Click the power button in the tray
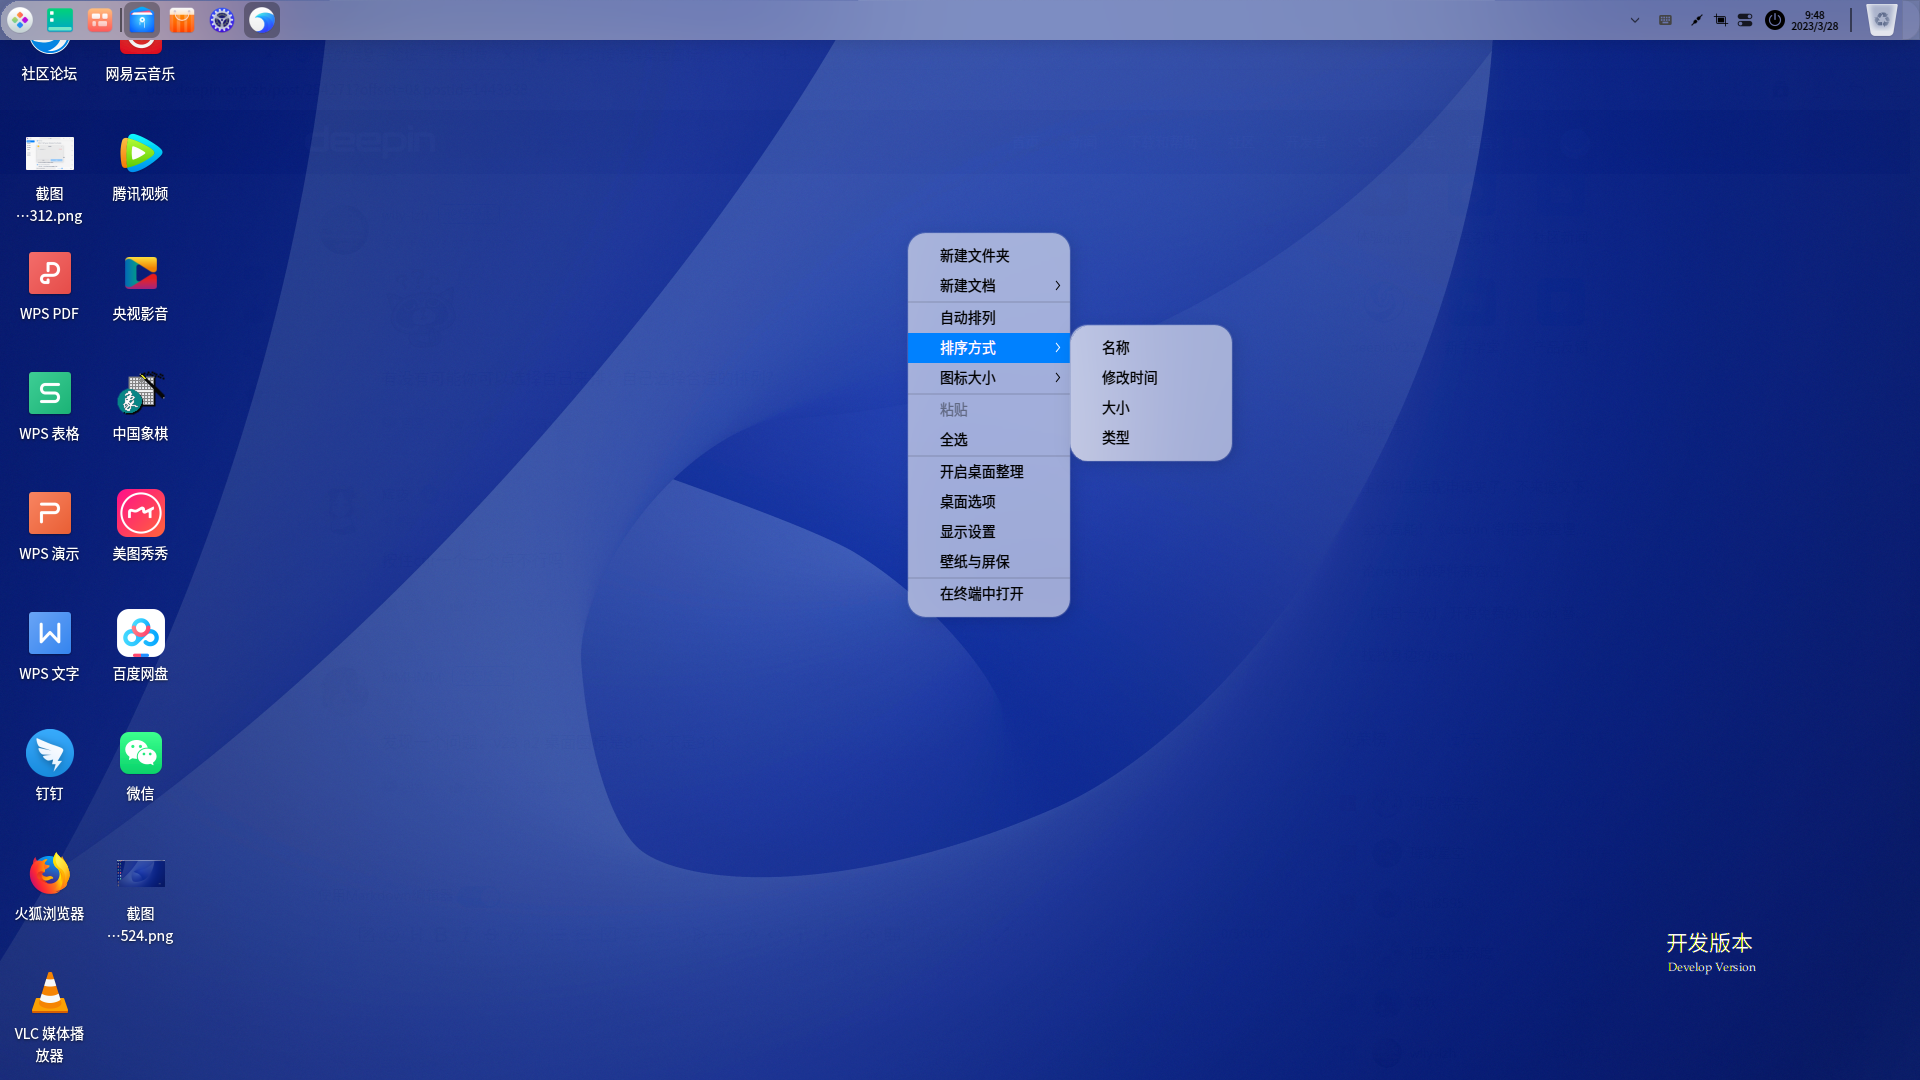1920x1080 pixels. [x=1774, y=20]
